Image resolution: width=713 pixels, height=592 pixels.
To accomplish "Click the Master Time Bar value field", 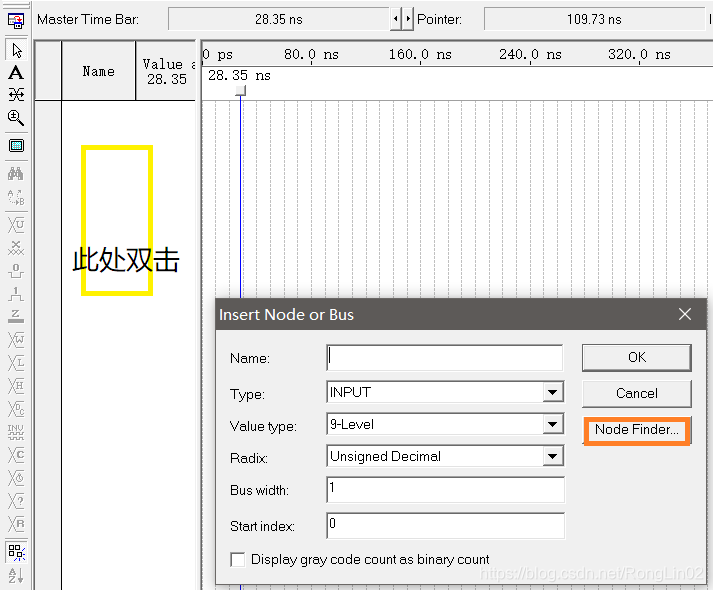I will tap(279, 19).
